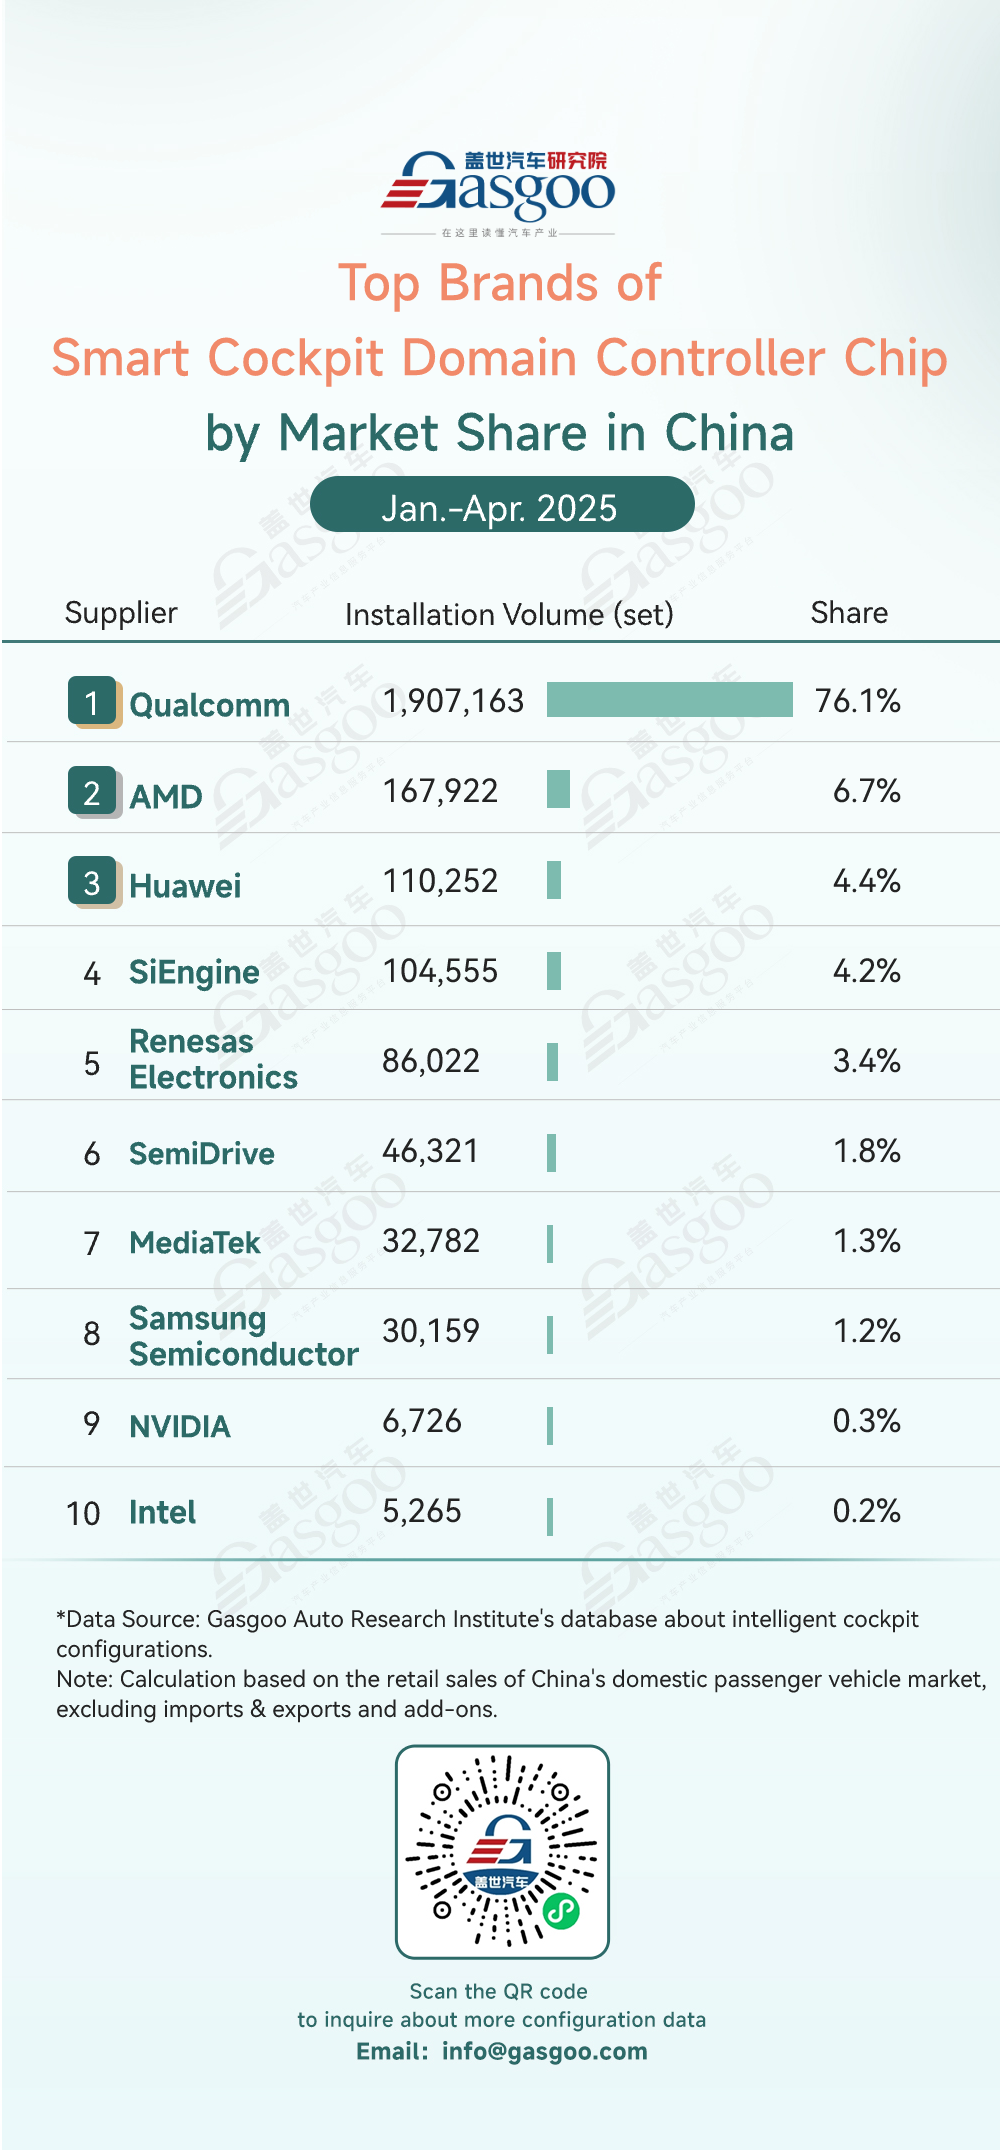Image resolution: width=1000 pixels, height=2150 pixels.
Task: Click Qualcomm's 76.1% share bar
Action: pyautogui.click(x=670, y=700)
